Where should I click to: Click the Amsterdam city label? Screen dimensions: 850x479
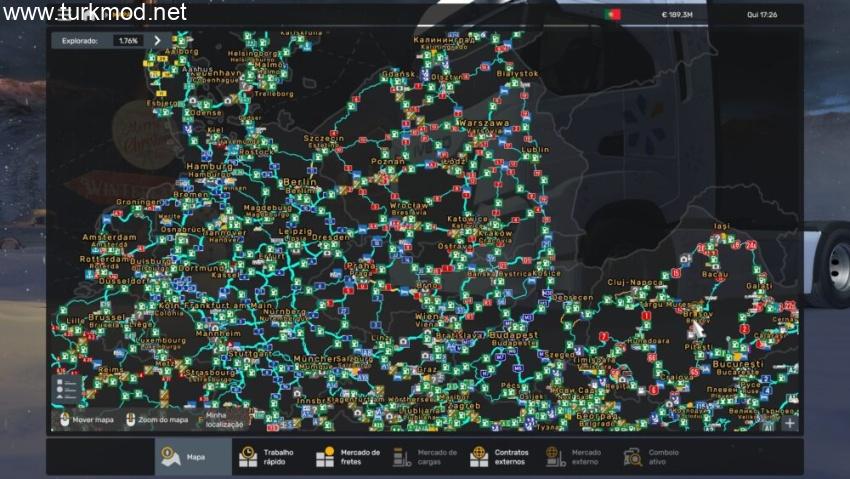point(110,237)
